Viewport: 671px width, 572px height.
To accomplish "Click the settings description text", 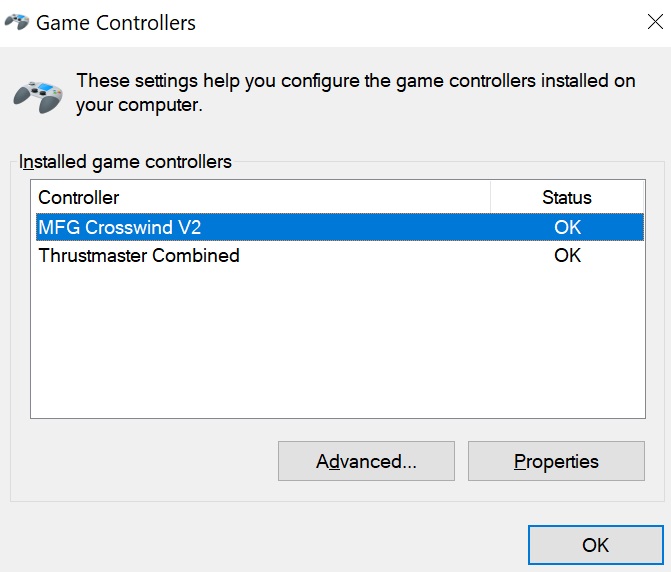I will pyautogui.click(x=356, y=93).
